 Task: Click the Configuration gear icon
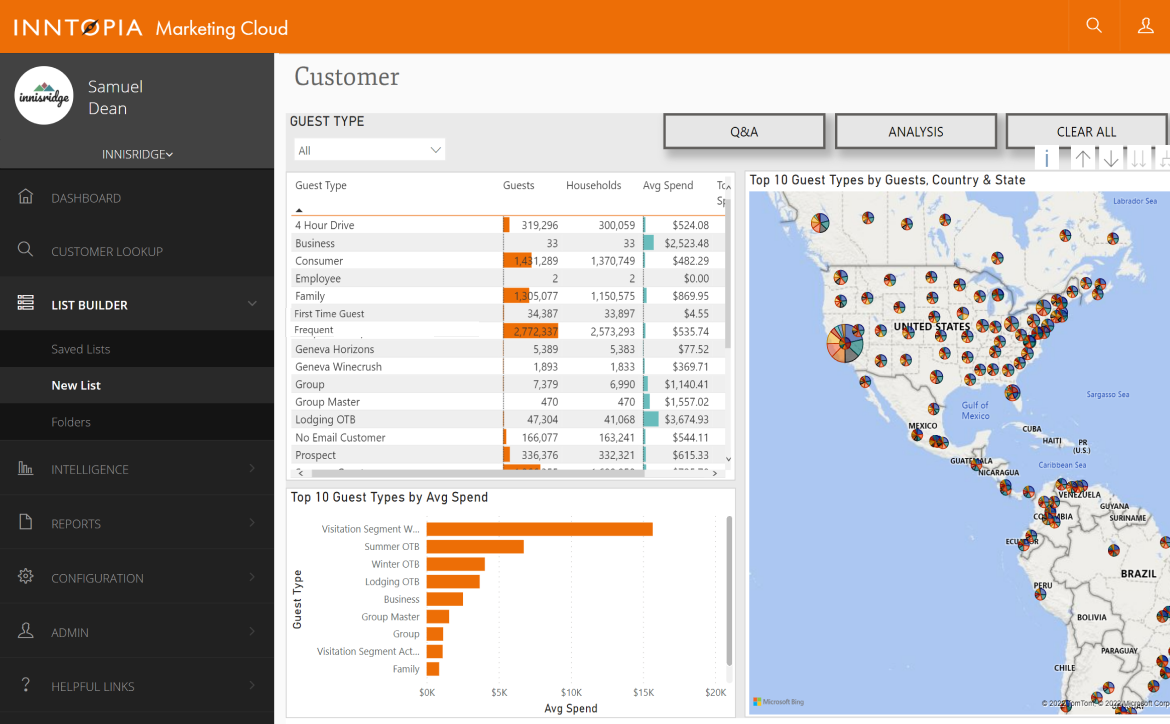coord(26,577)
